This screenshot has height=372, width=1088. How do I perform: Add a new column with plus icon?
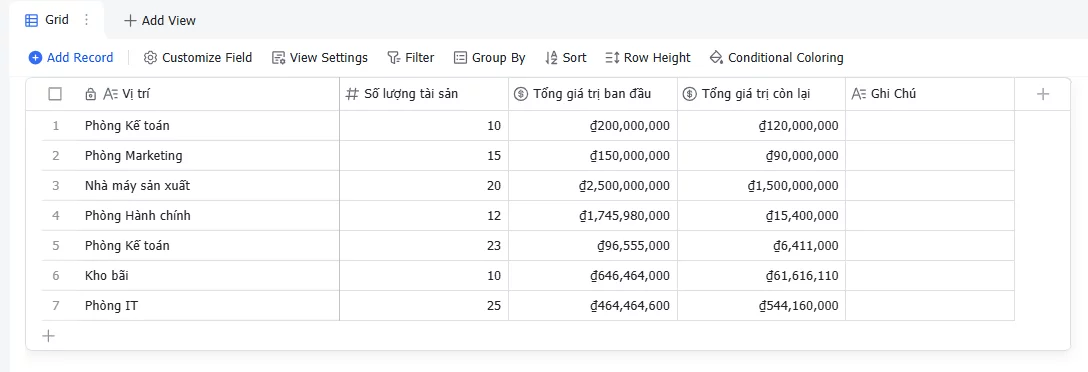pyautogui.click(x=1042, y=94)
